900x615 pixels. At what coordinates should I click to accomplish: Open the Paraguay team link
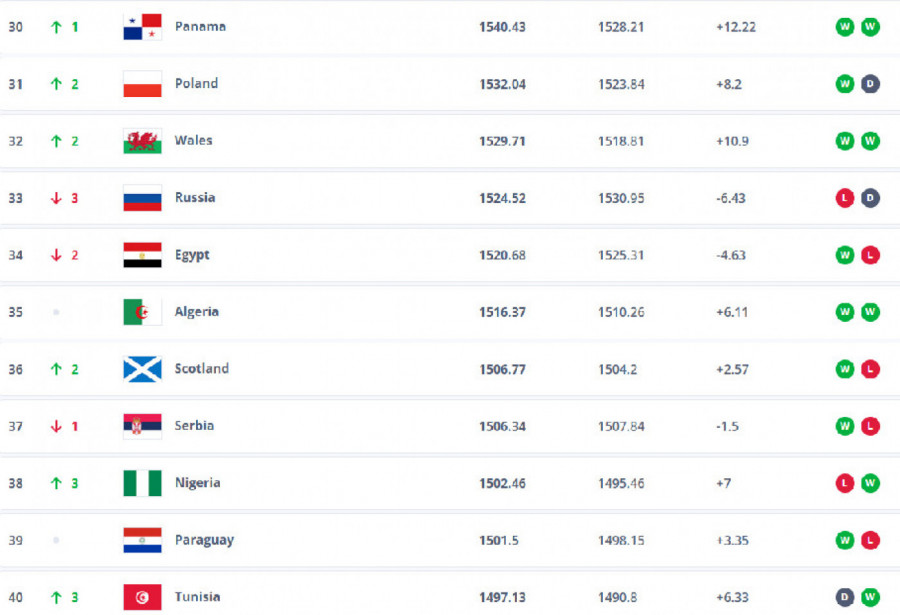204,540
